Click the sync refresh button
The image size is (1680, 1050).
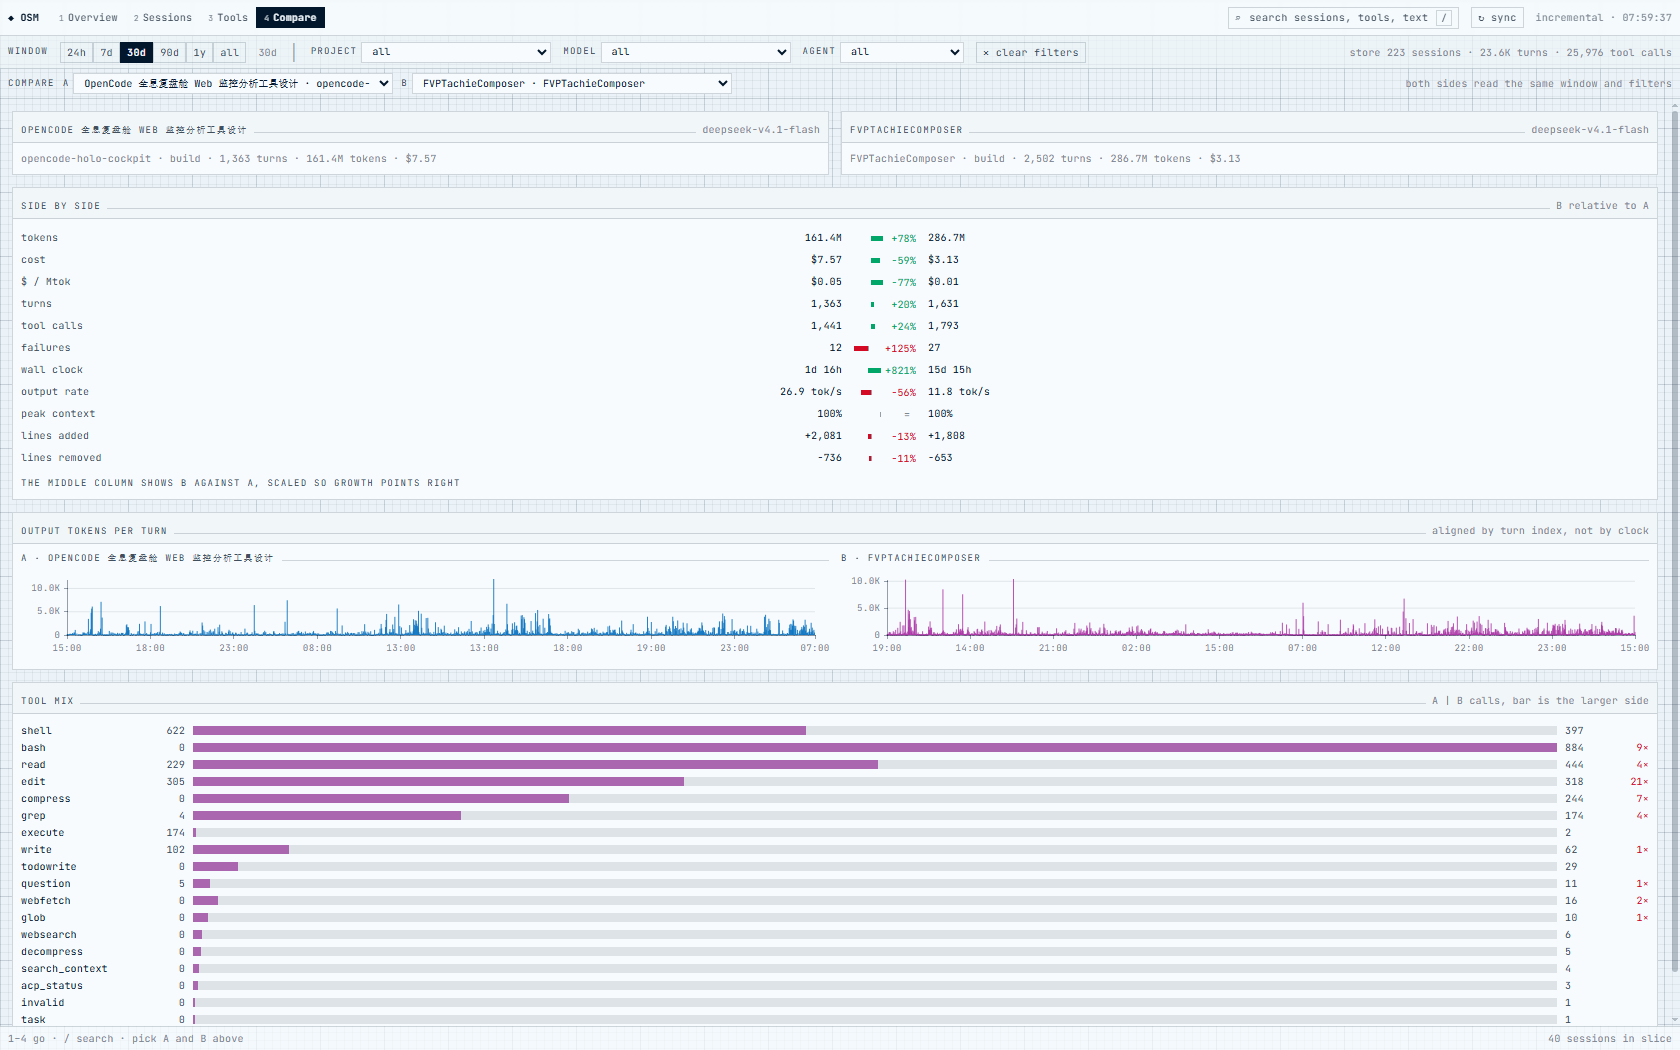pos(1497,18)
